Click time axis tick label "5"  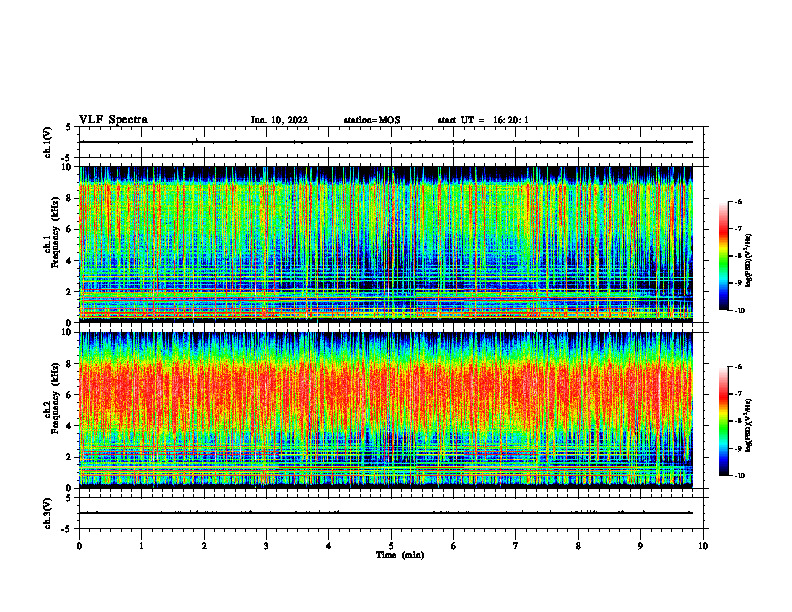[391, 546]
